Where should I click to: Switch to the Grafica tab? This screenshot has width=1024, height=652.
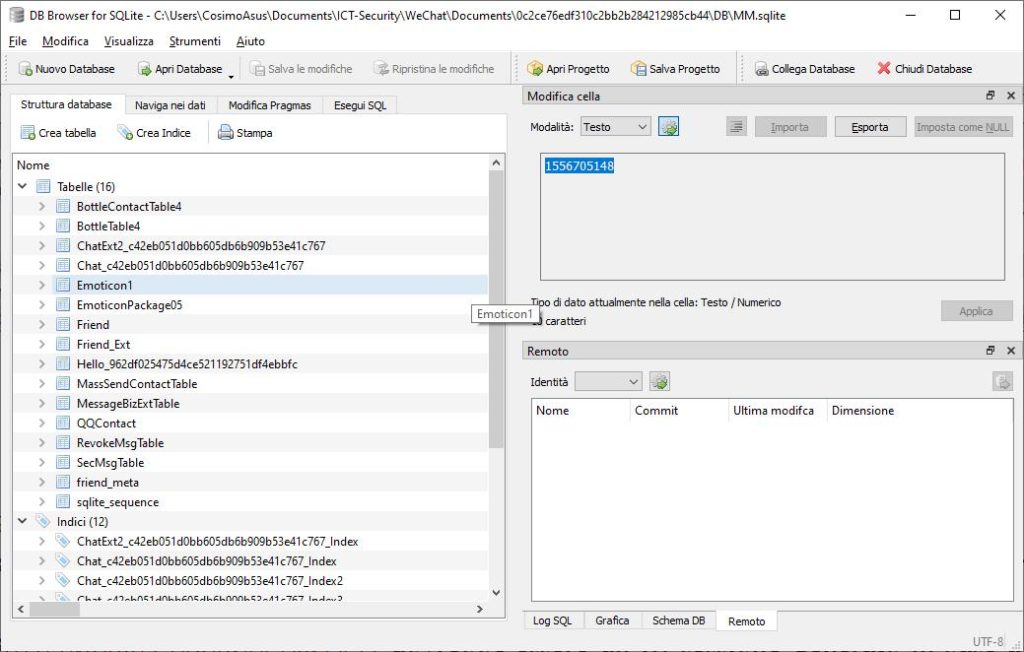(x=612, y=621)
